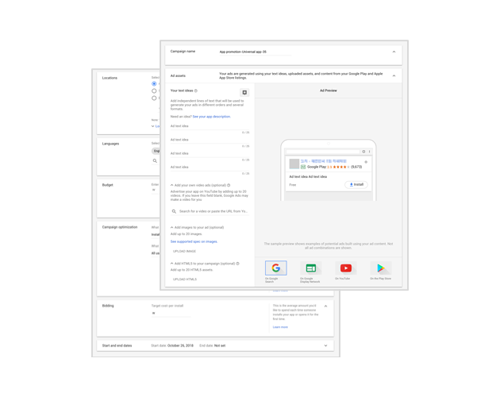The image size is (500, 397).
Task: Click the Languages search magnifier icon
Action: point(155,161)
